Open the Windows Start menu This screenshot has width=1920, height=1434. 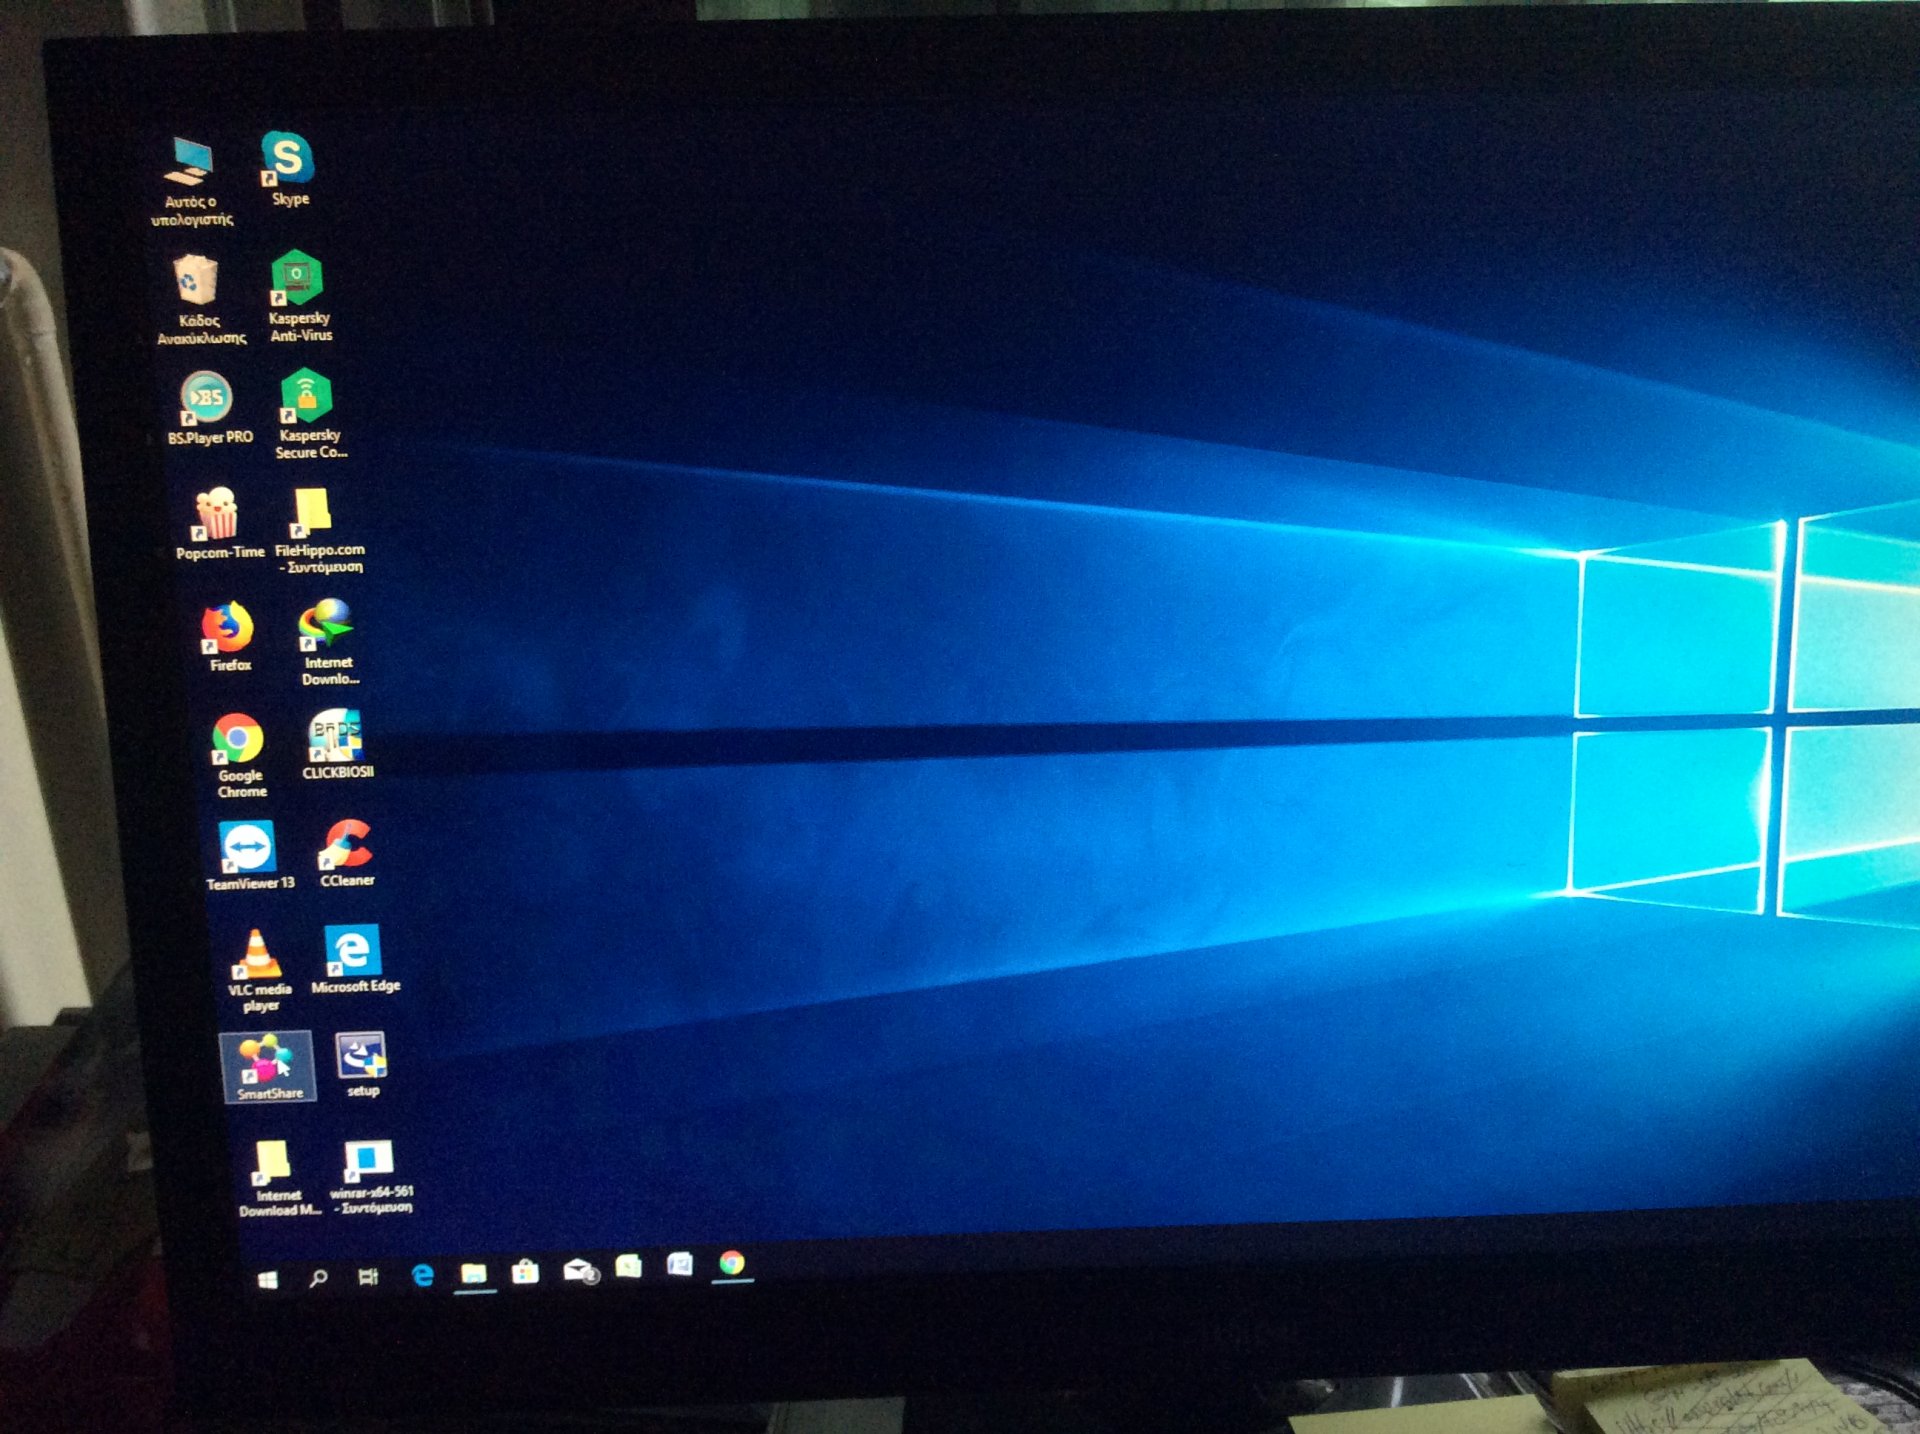coord(267,1280)
